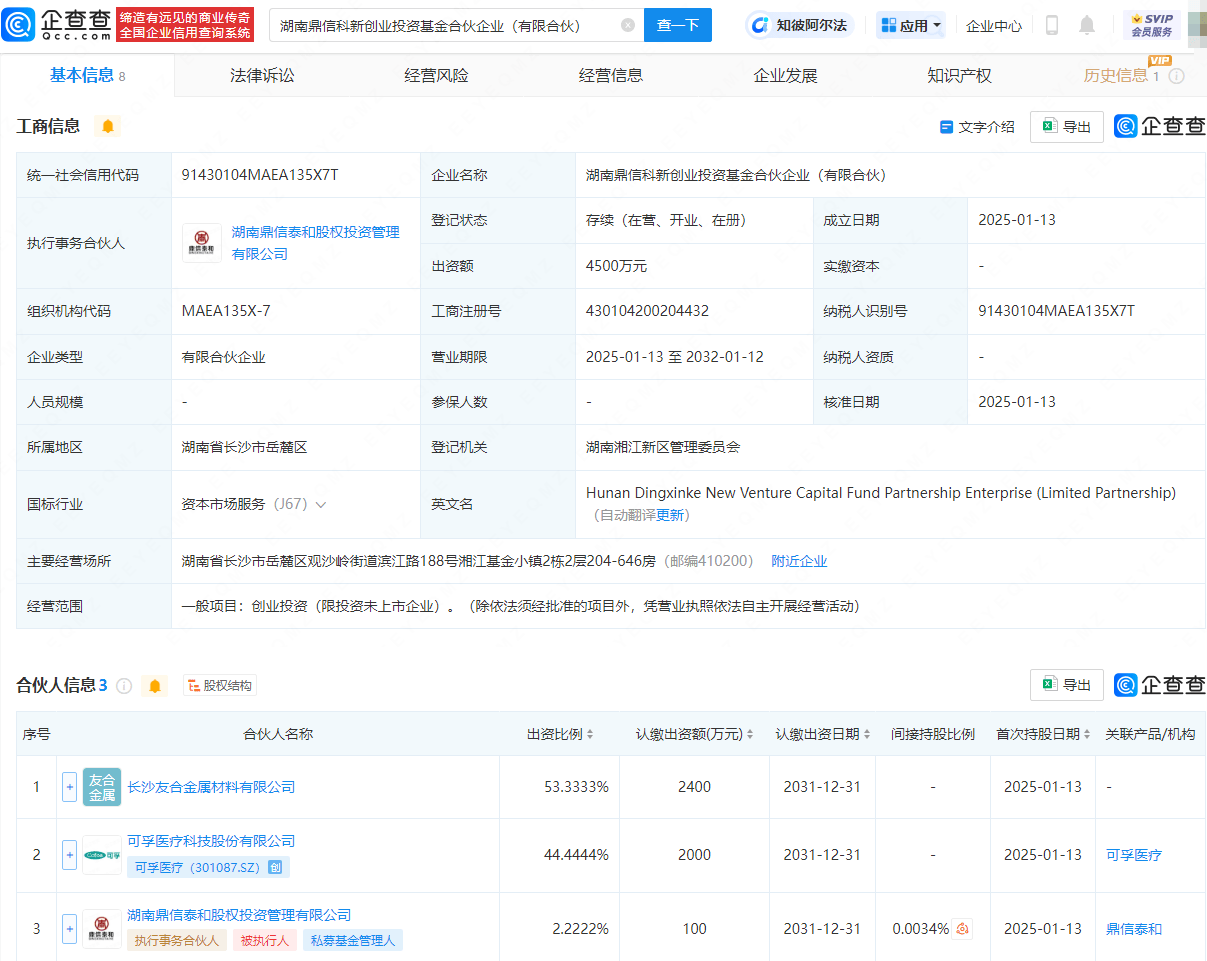Open the 知识产权 tab
1207x961 pixels.
(958, 74)
